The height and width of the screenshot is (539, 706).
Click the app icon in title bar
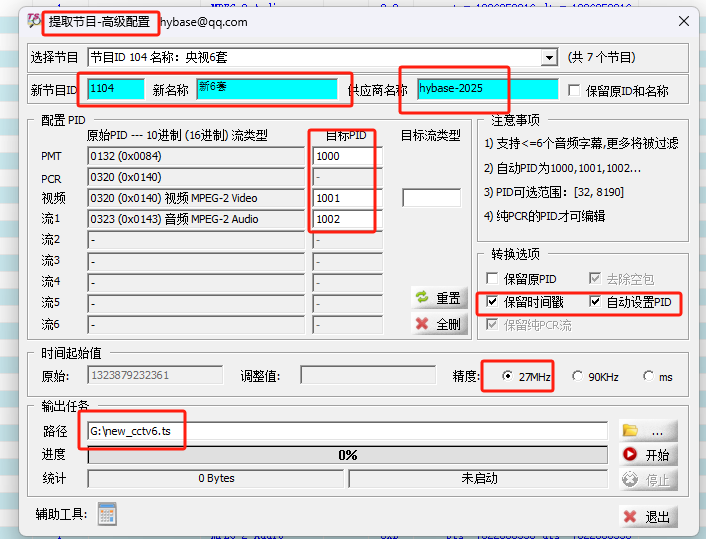35,21
